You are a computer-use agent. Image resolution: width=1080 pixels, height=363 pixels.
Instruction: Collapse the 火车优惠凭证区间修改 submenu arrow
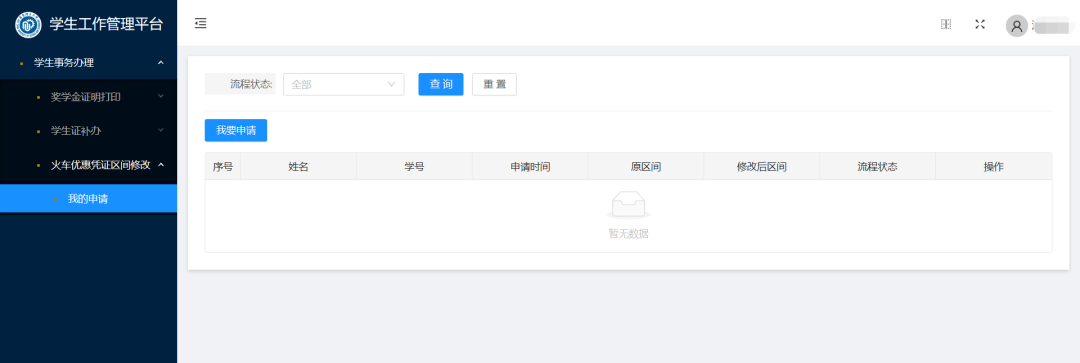pos(160,165)
